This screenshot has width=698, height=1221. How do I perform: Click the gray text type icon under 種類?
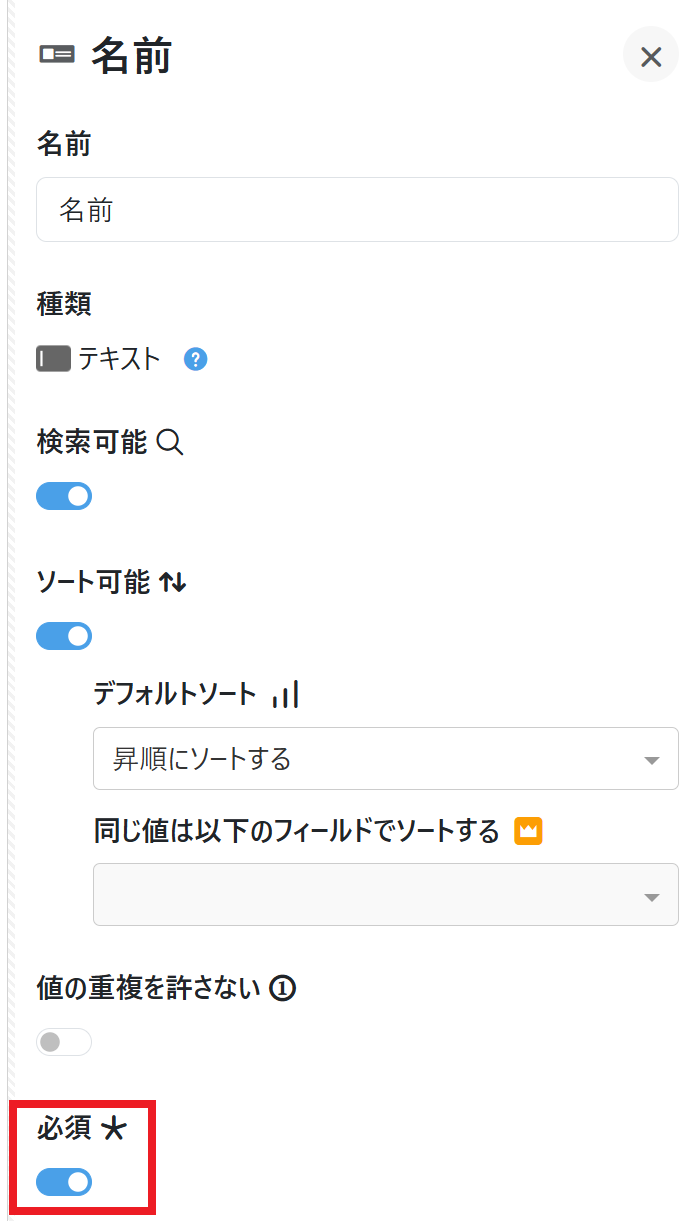[53, 359]
